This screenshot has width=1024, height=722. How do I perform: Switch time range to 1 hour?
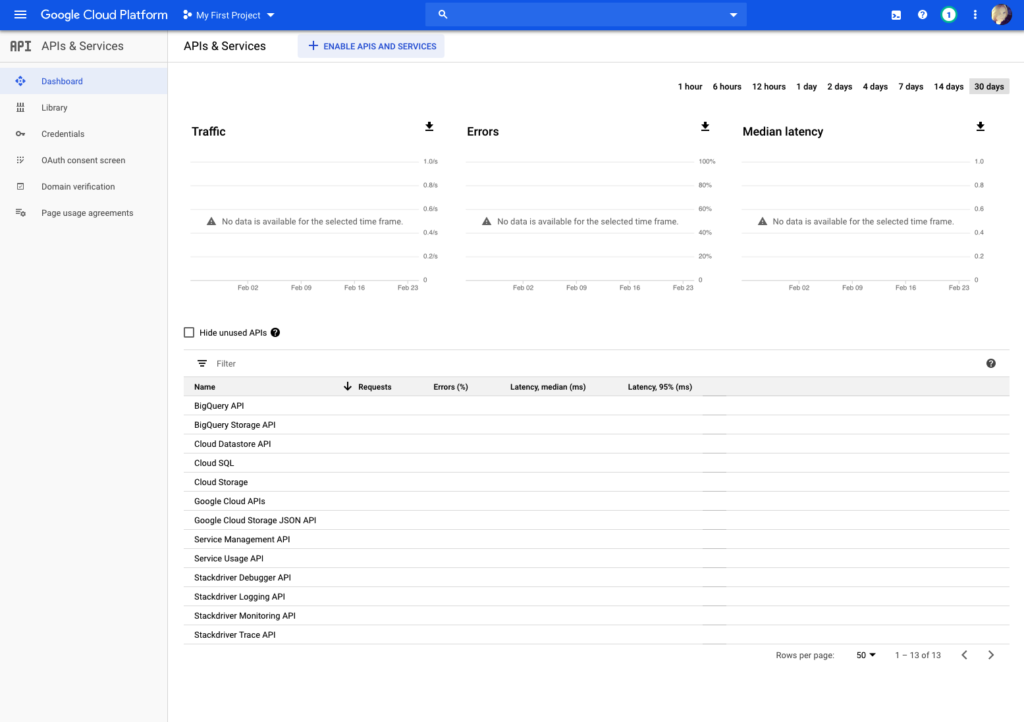pyautogui.click(x=690, y=86)
